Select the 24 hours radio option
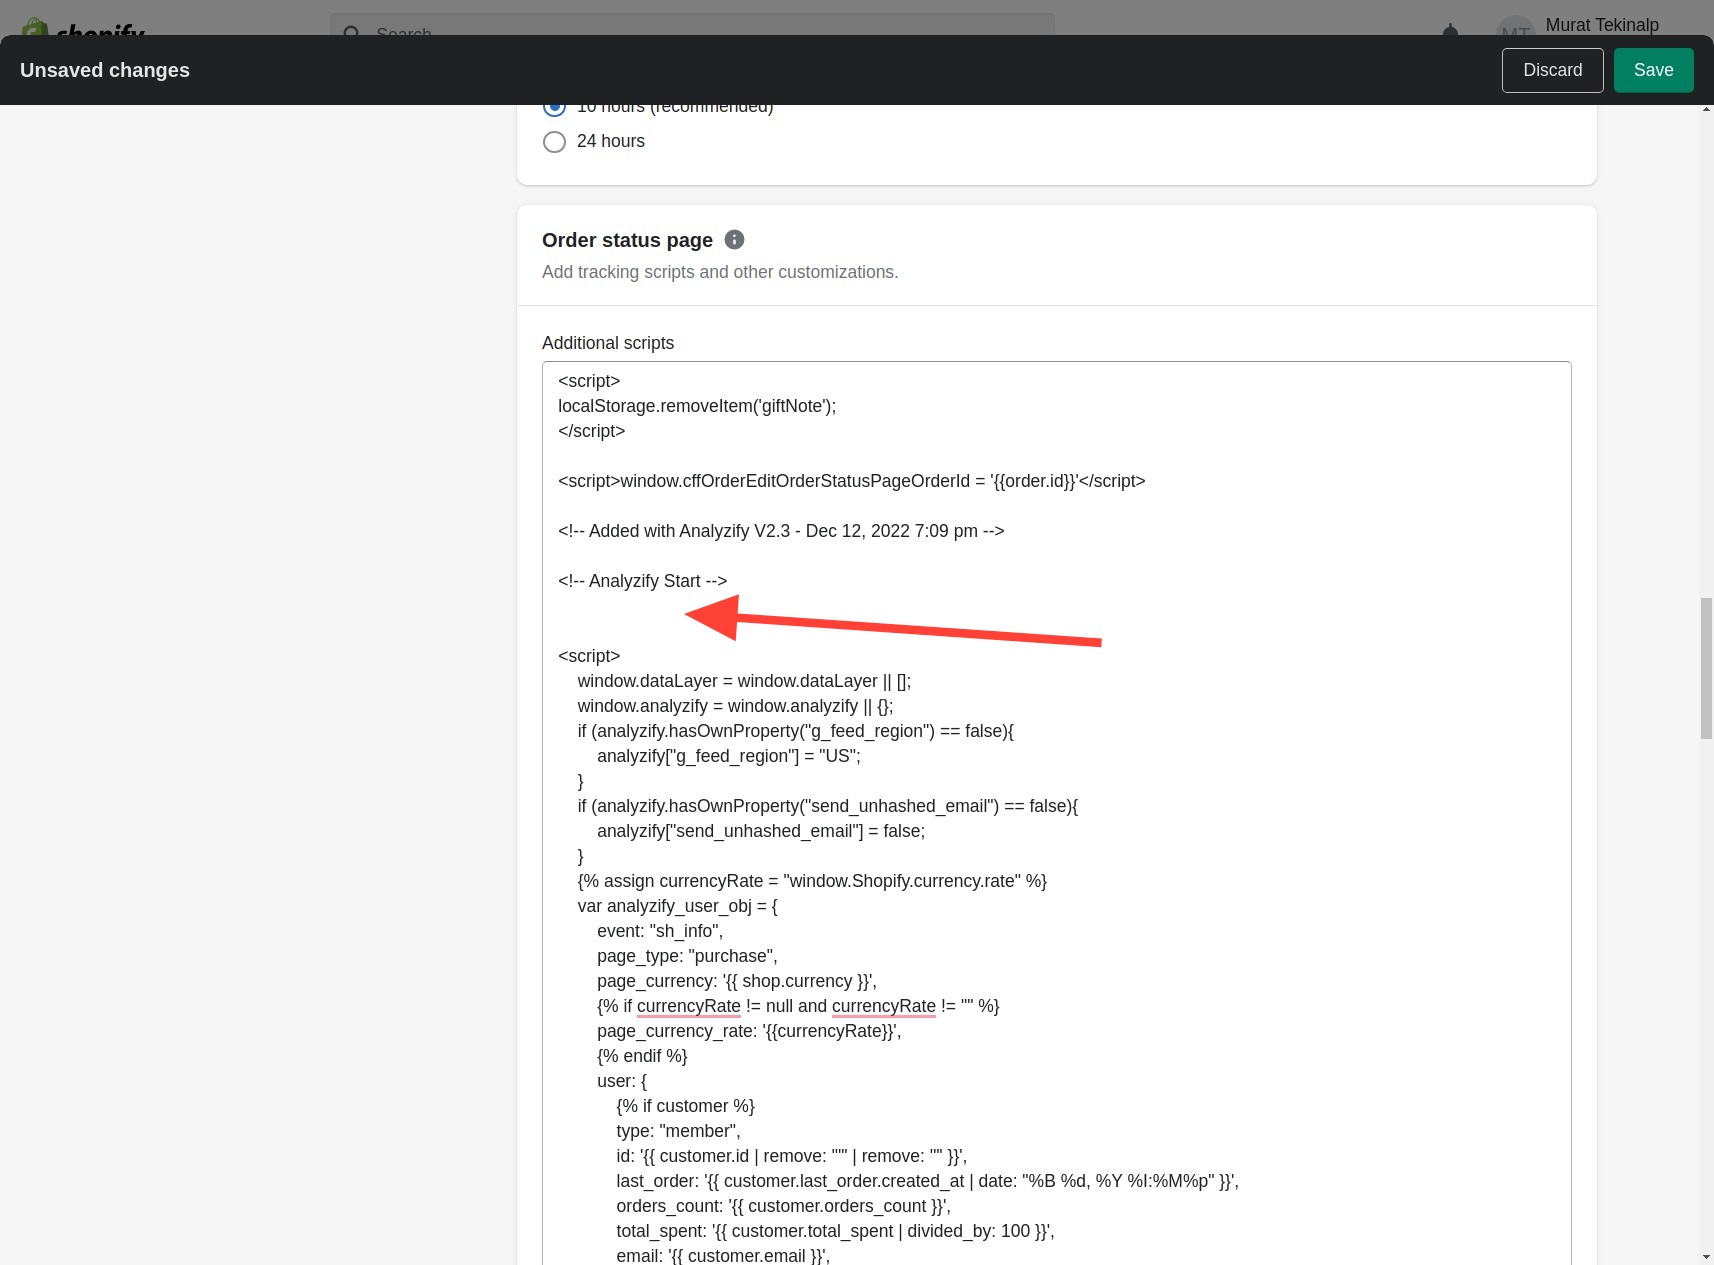This screenshot has width=1714, height=1265. click(554, 141)
